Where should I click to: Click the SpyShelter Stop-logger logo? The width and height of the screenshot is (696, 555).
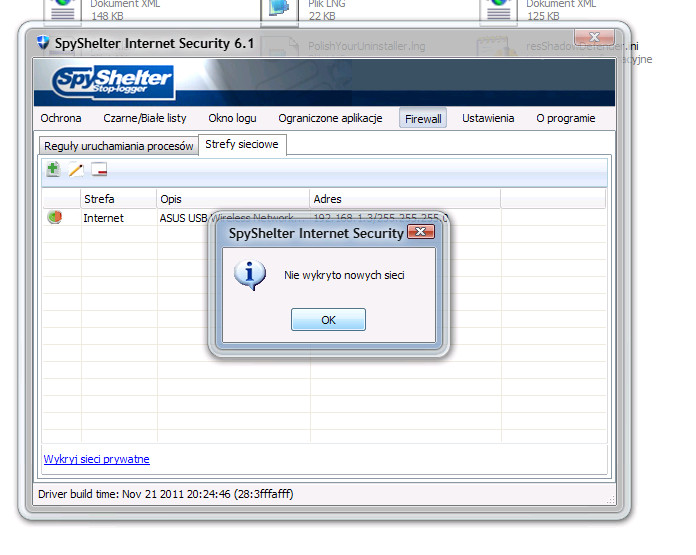pos(114,82)
